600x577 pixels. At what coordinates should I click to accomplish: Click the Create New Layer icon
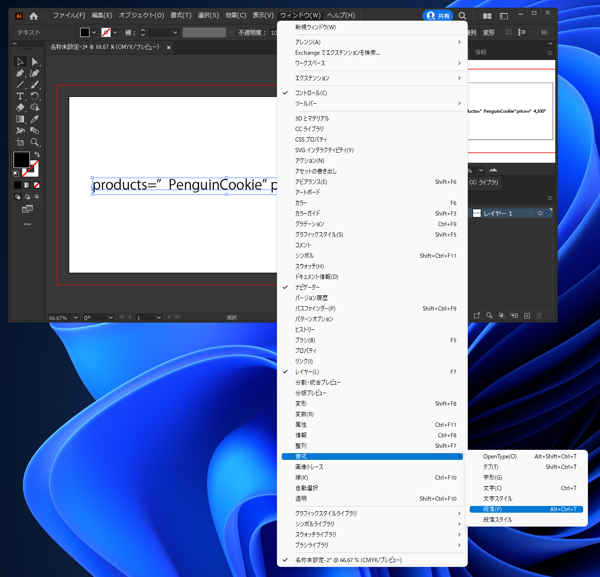point(527,315)
